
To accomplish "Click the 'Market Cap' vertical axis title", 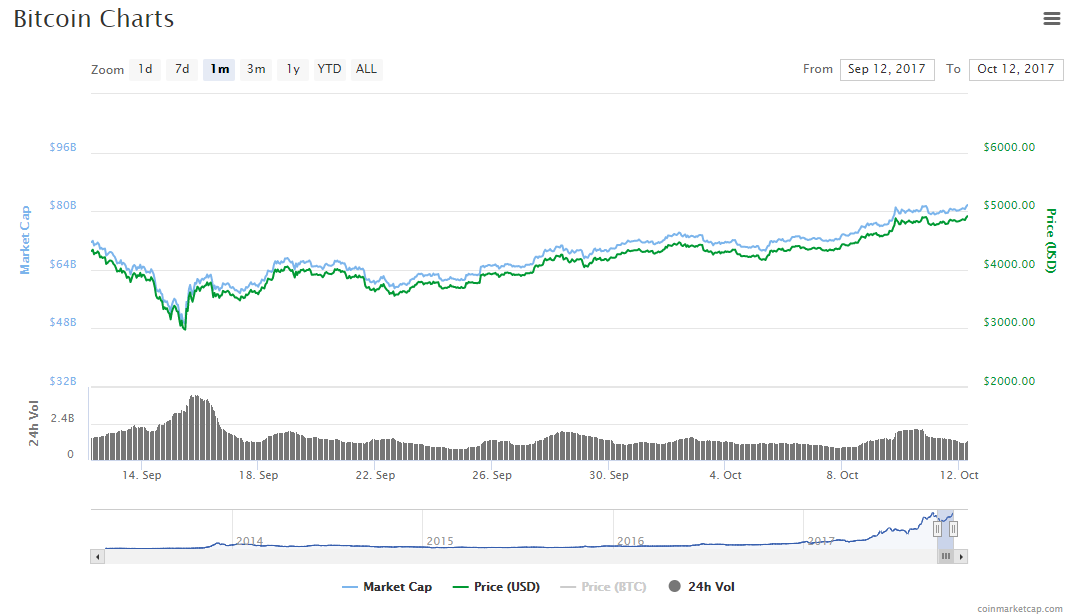I will 25,240.
